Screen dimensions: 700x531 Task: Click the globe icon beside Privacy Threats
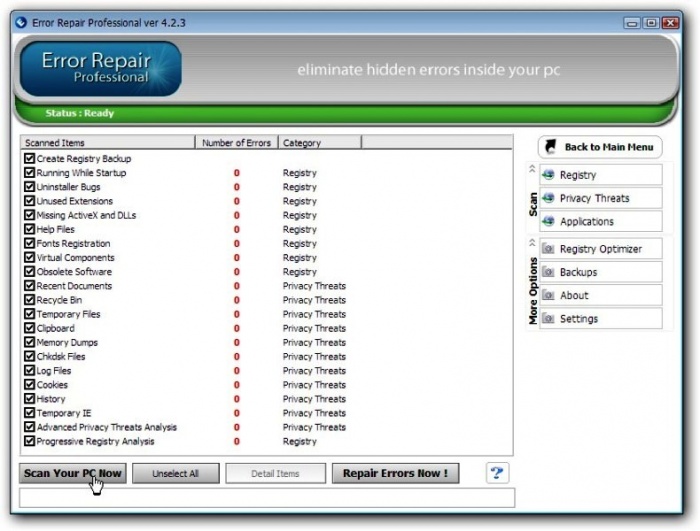548,198
